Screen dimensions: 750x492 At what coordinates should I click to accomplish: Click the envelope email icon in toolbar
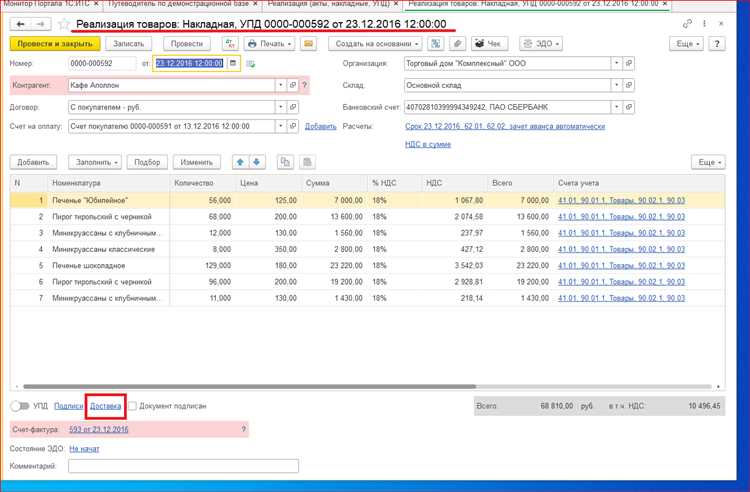pos(309,44)
